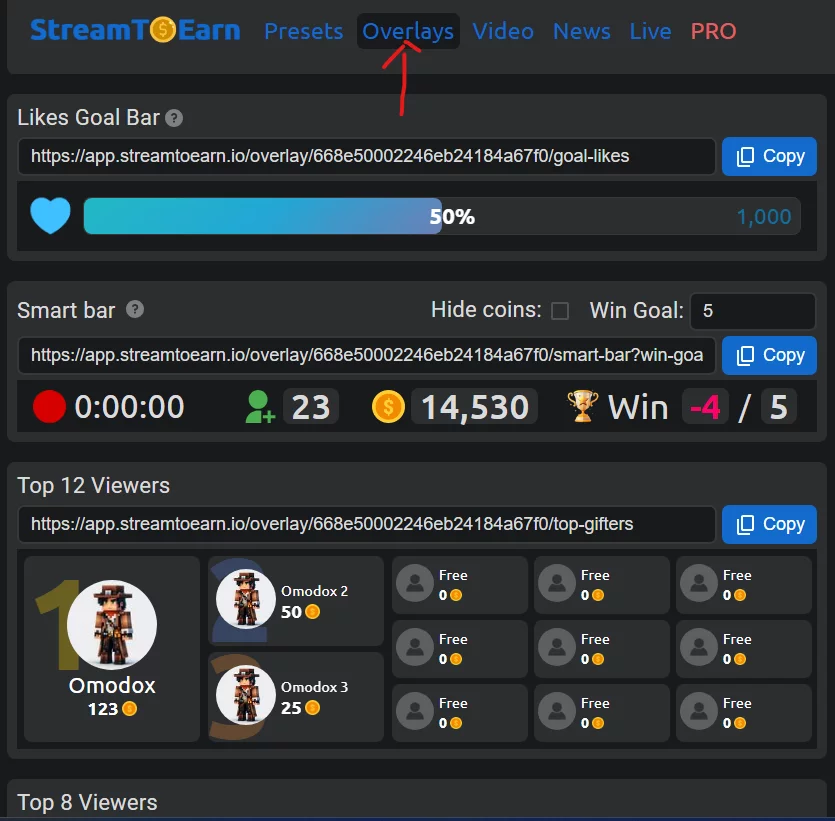The image size is (835, 821).
Task: Click the blue heart icon on likes bar
Action: pyautogui.click(x=50, y=216)
